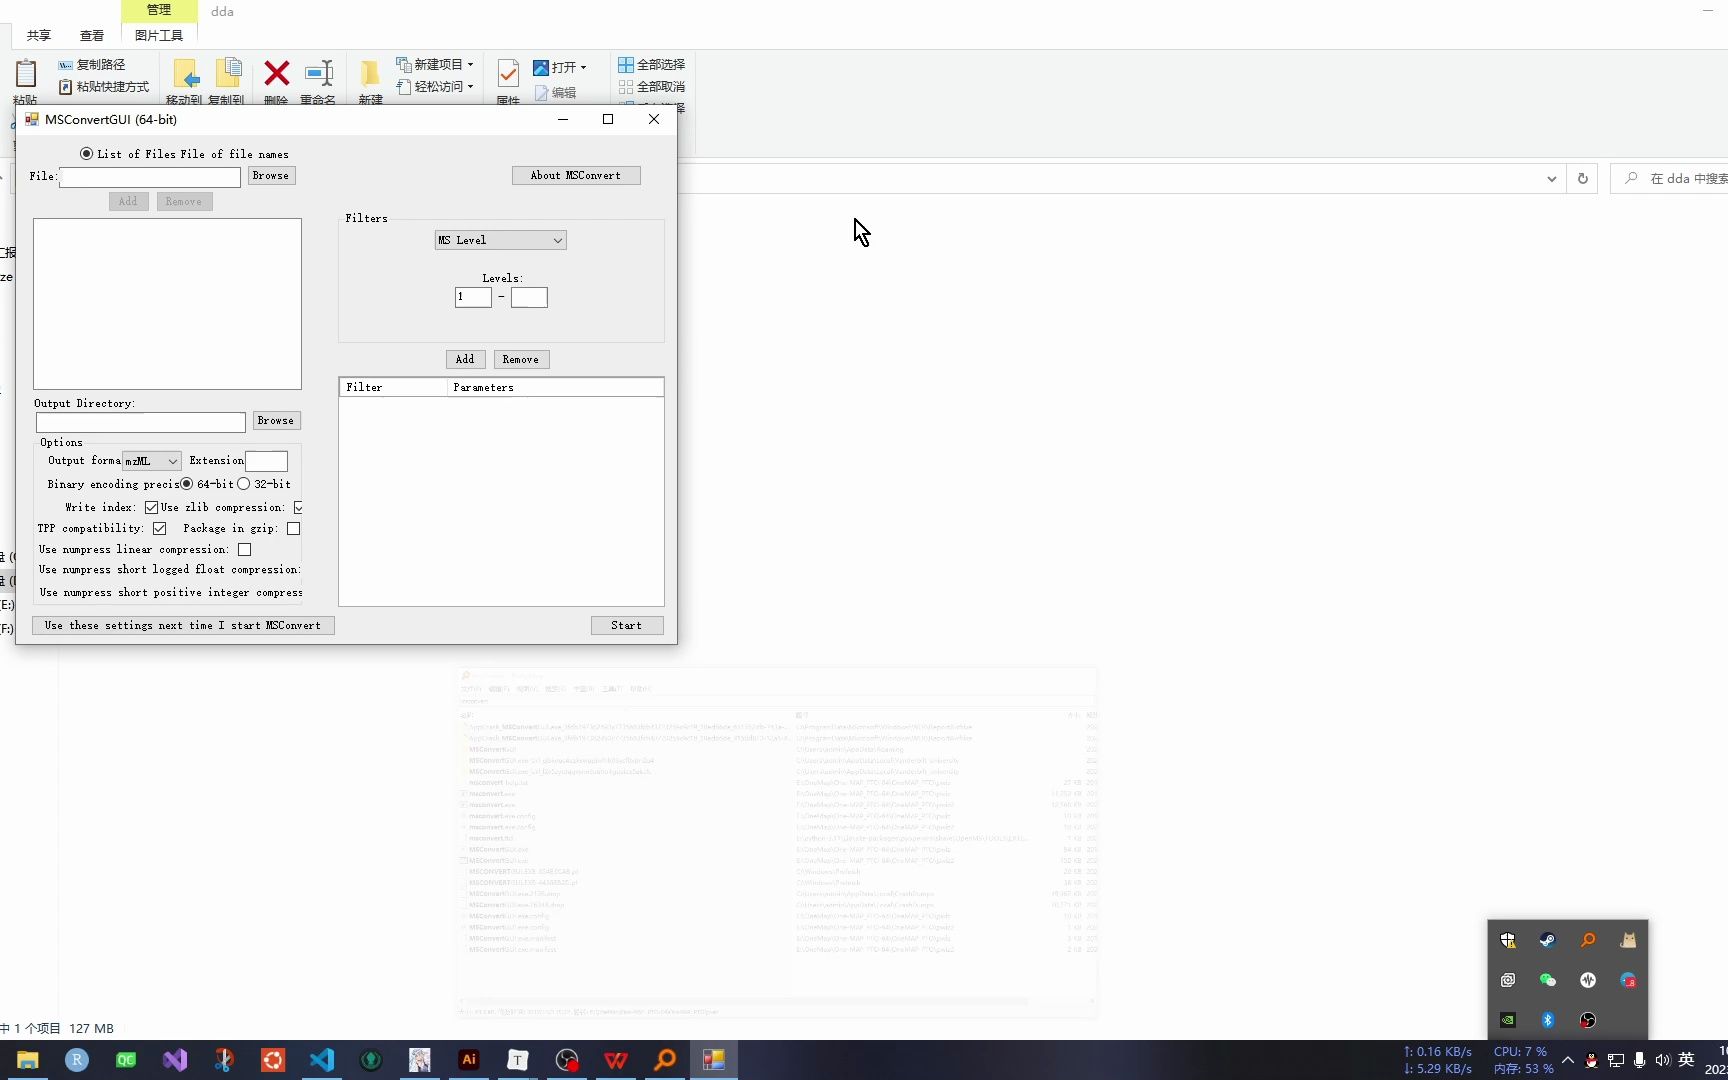Toggle Use numpress linear compression checkbox
Screen dimensions: 1728x1080
[x=245, y=550]
